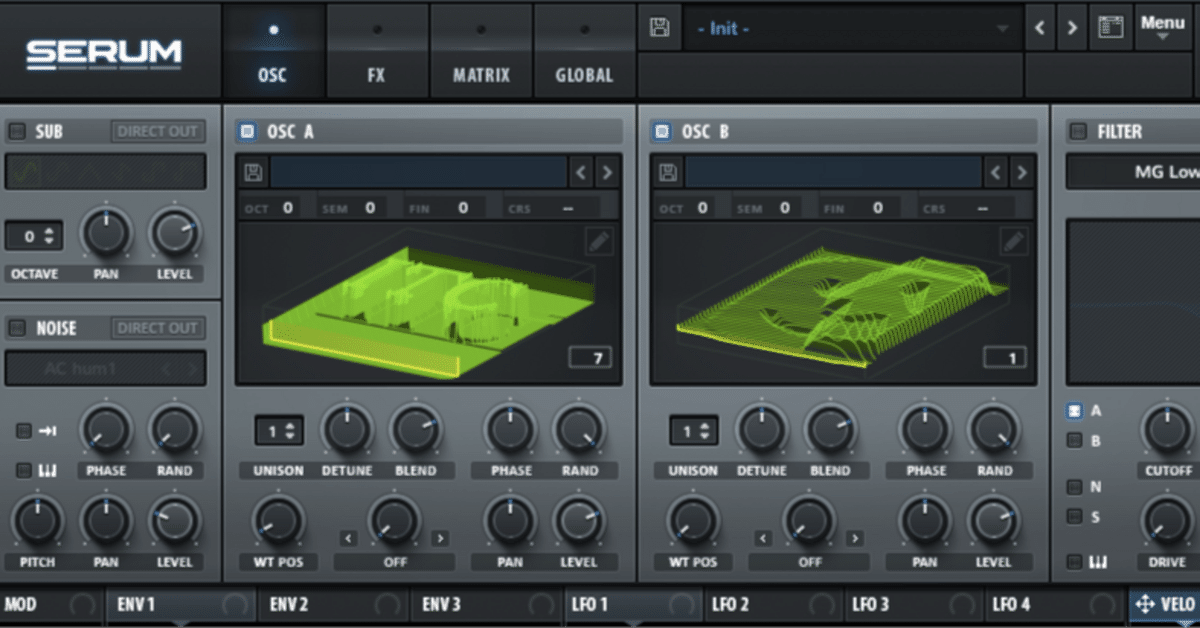Viewport: 1200px width, 628px height.
Task: Select the LFO 4 tab
Action: click(1052, 604)
